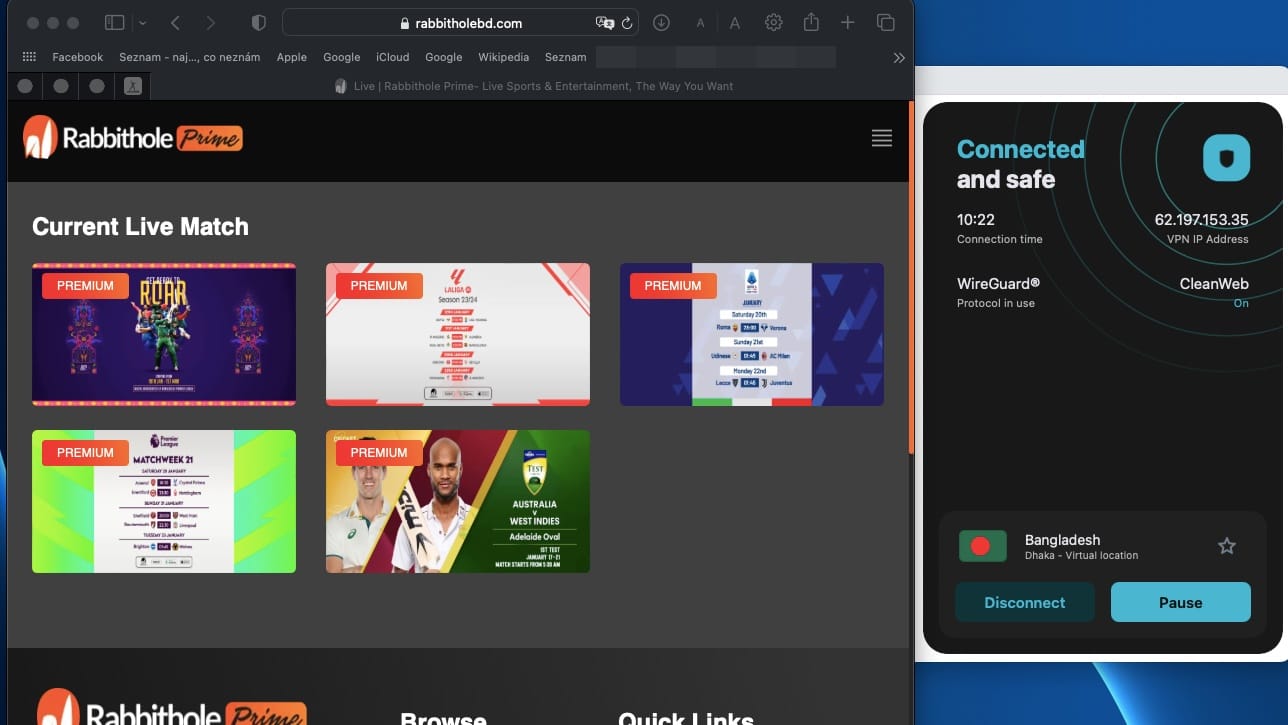Image resolution: width=1288 pixels, height=725 pixels.
Task: Open the favorites grid icon in bookmarks bar
Action: pos(29,57)
